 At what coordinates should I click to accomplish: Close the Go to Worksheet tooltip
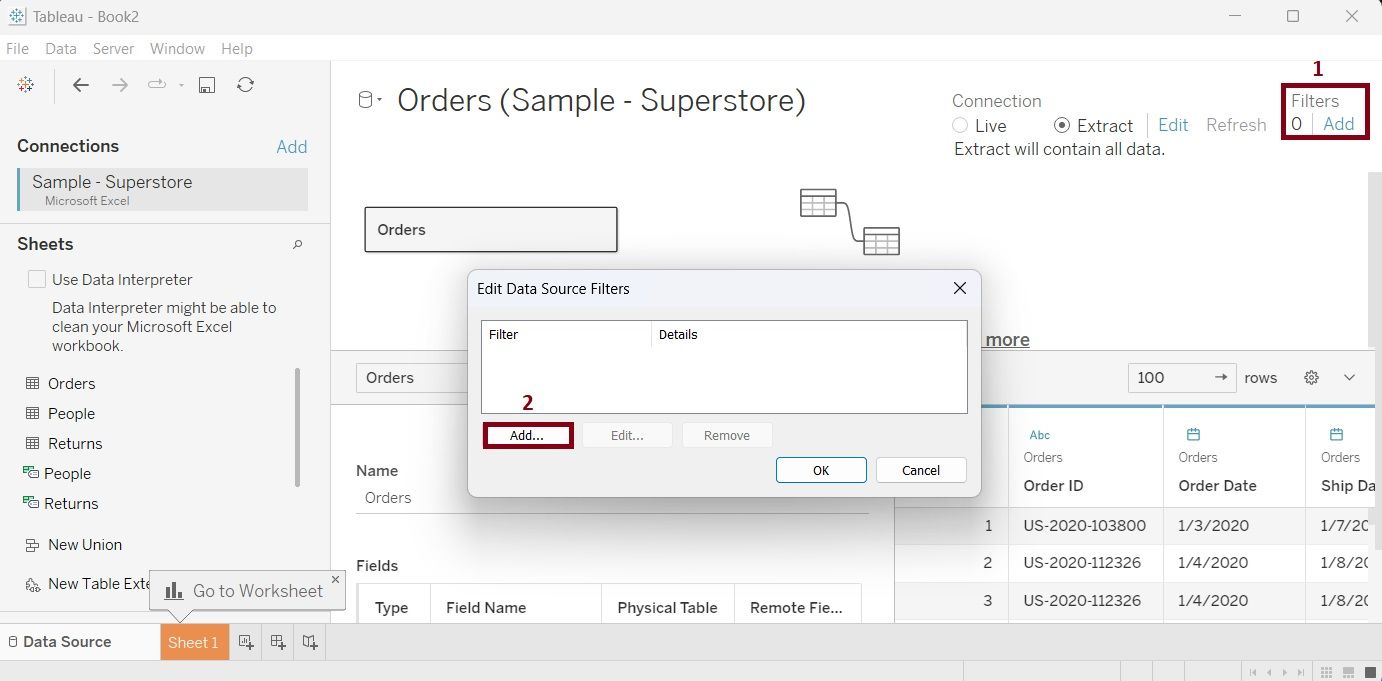pyautogui.click(x=335, y=579)
